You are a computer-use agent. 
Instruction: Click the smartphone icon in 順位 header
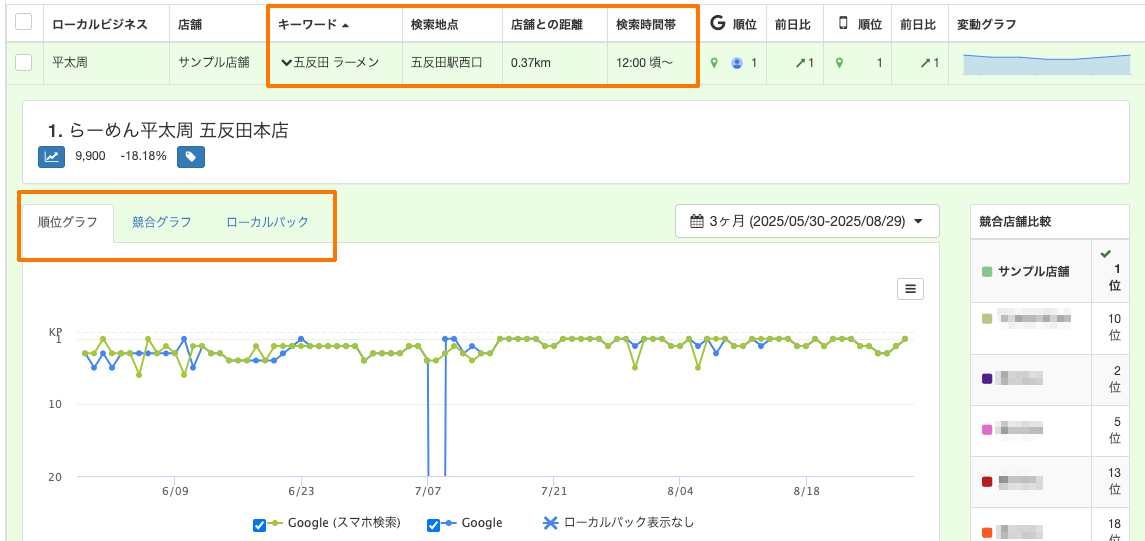(x=843, y=23)
